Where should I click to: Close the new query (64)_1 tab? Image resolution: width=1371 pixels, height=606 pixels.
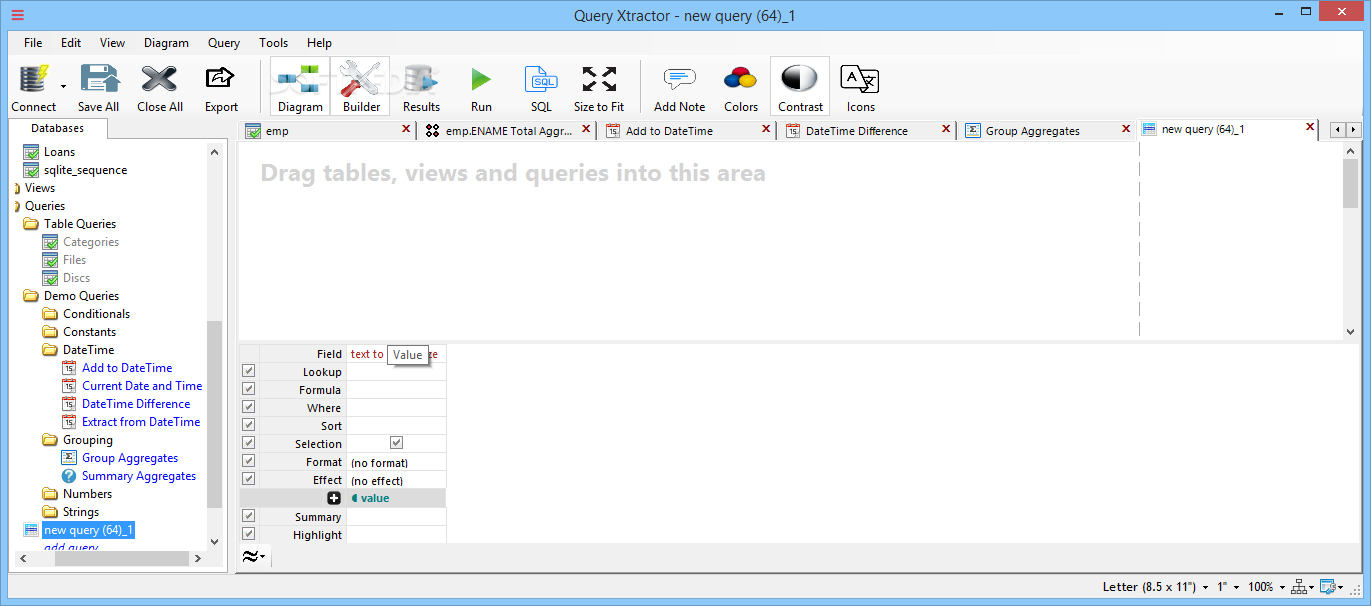(x=1310, y=127)
